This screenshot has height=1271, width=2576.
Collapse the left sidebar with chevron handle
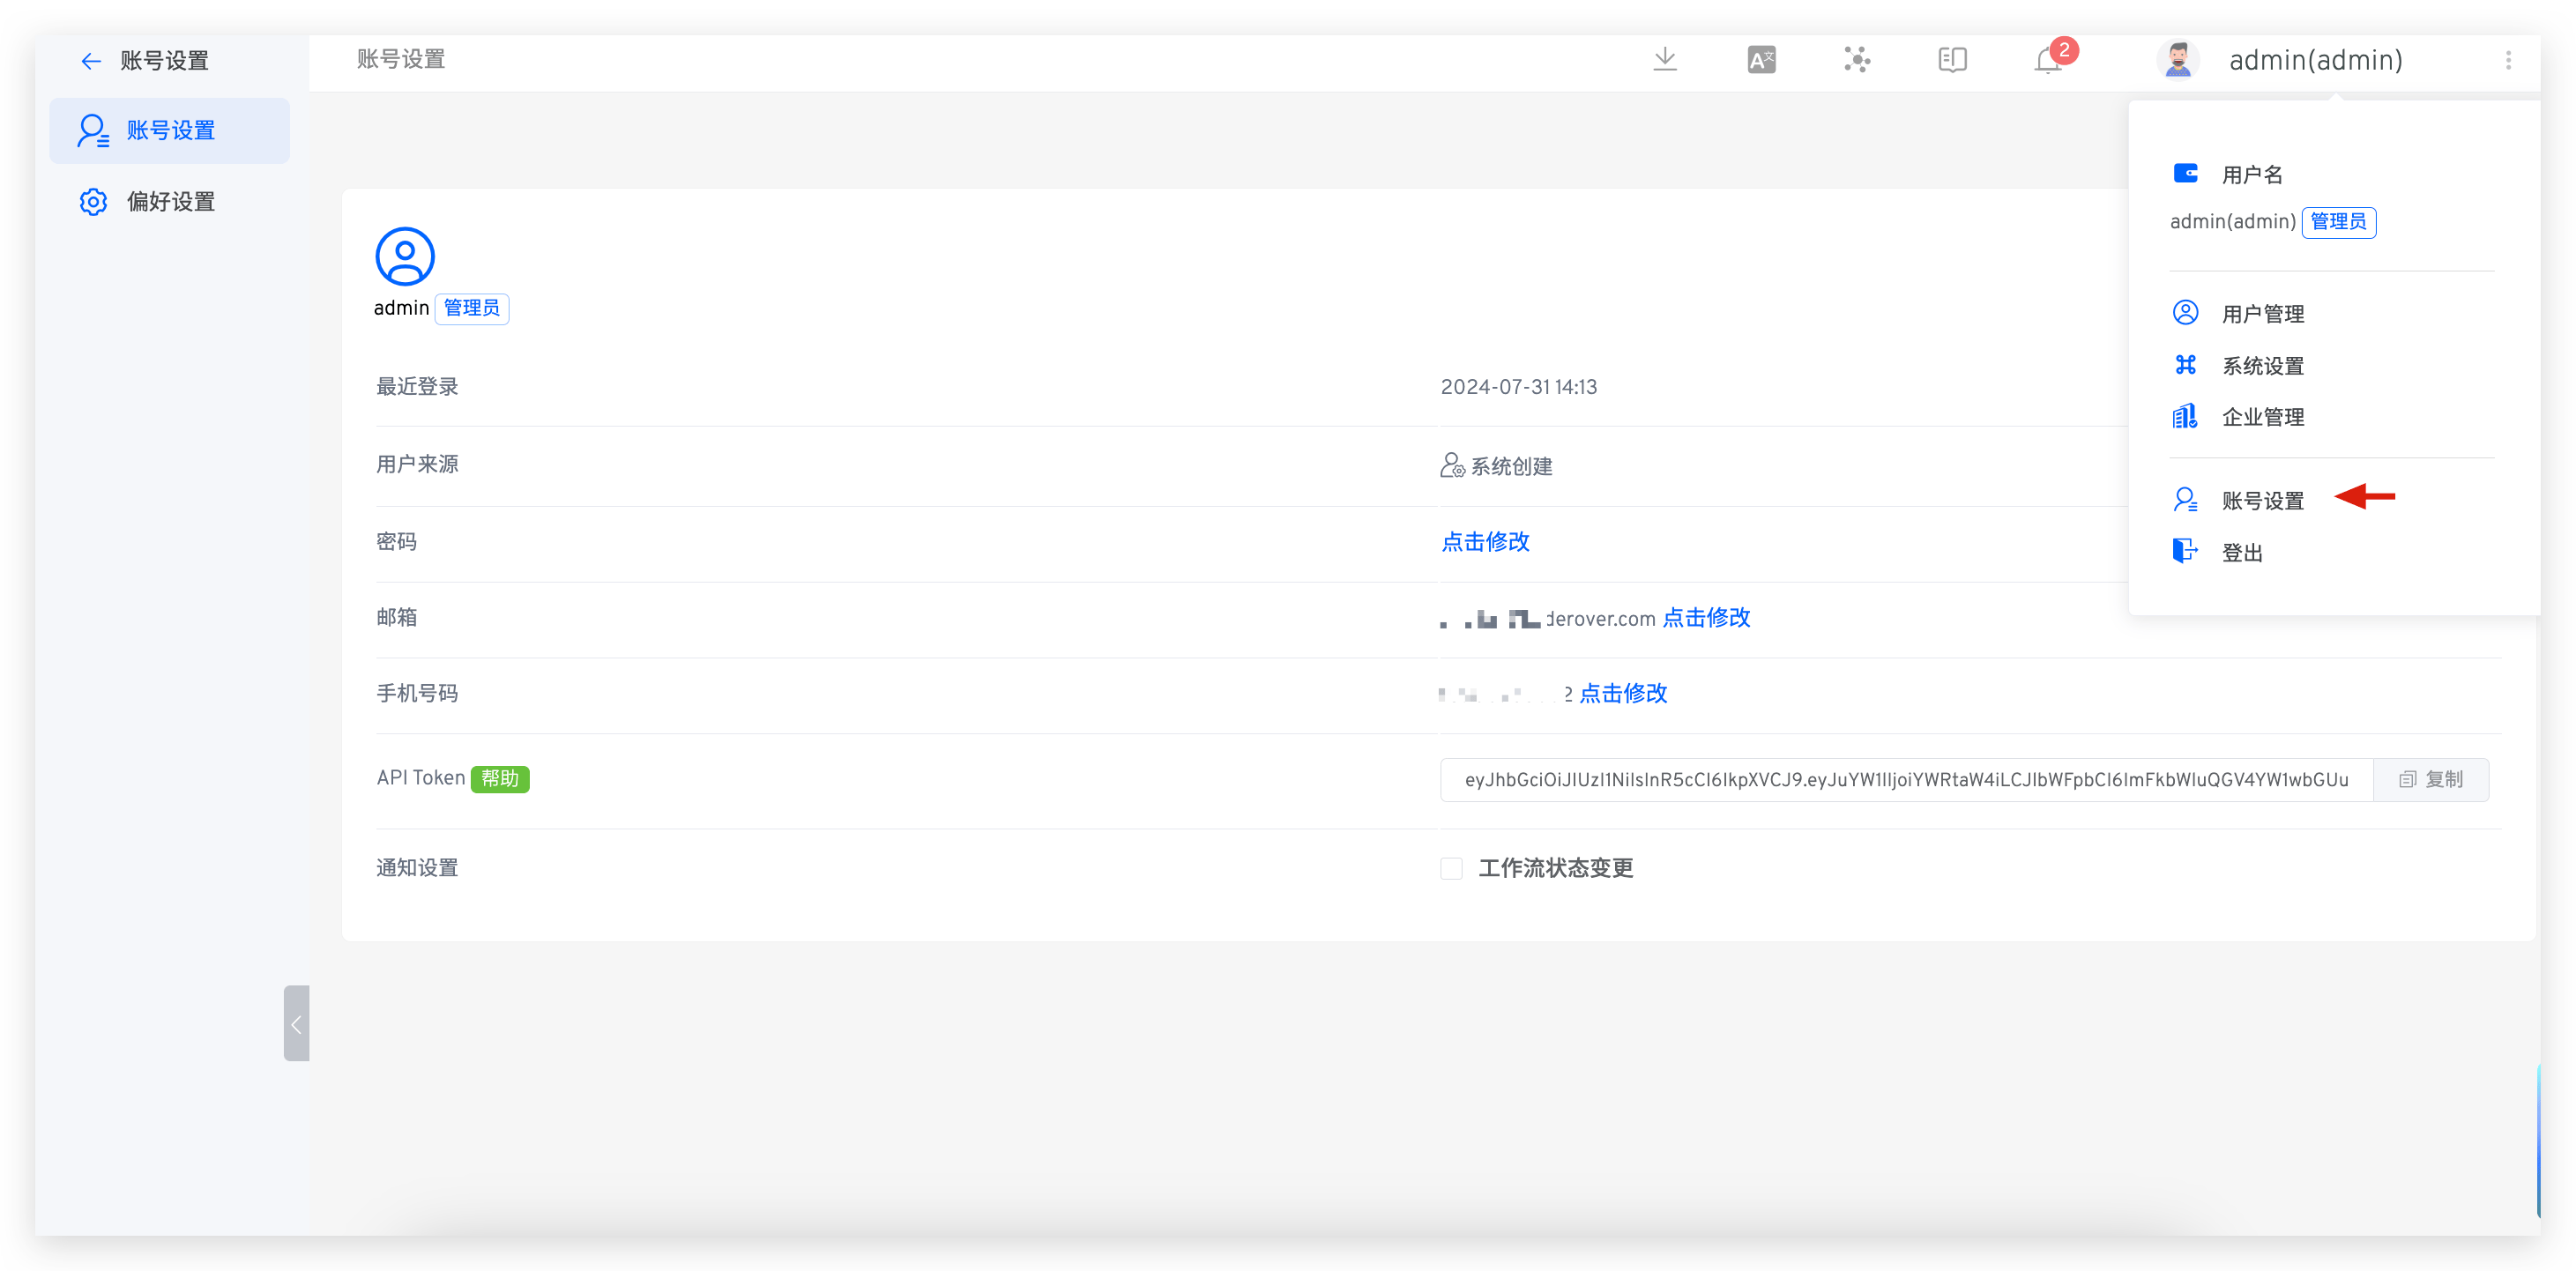click(296, 1024)
